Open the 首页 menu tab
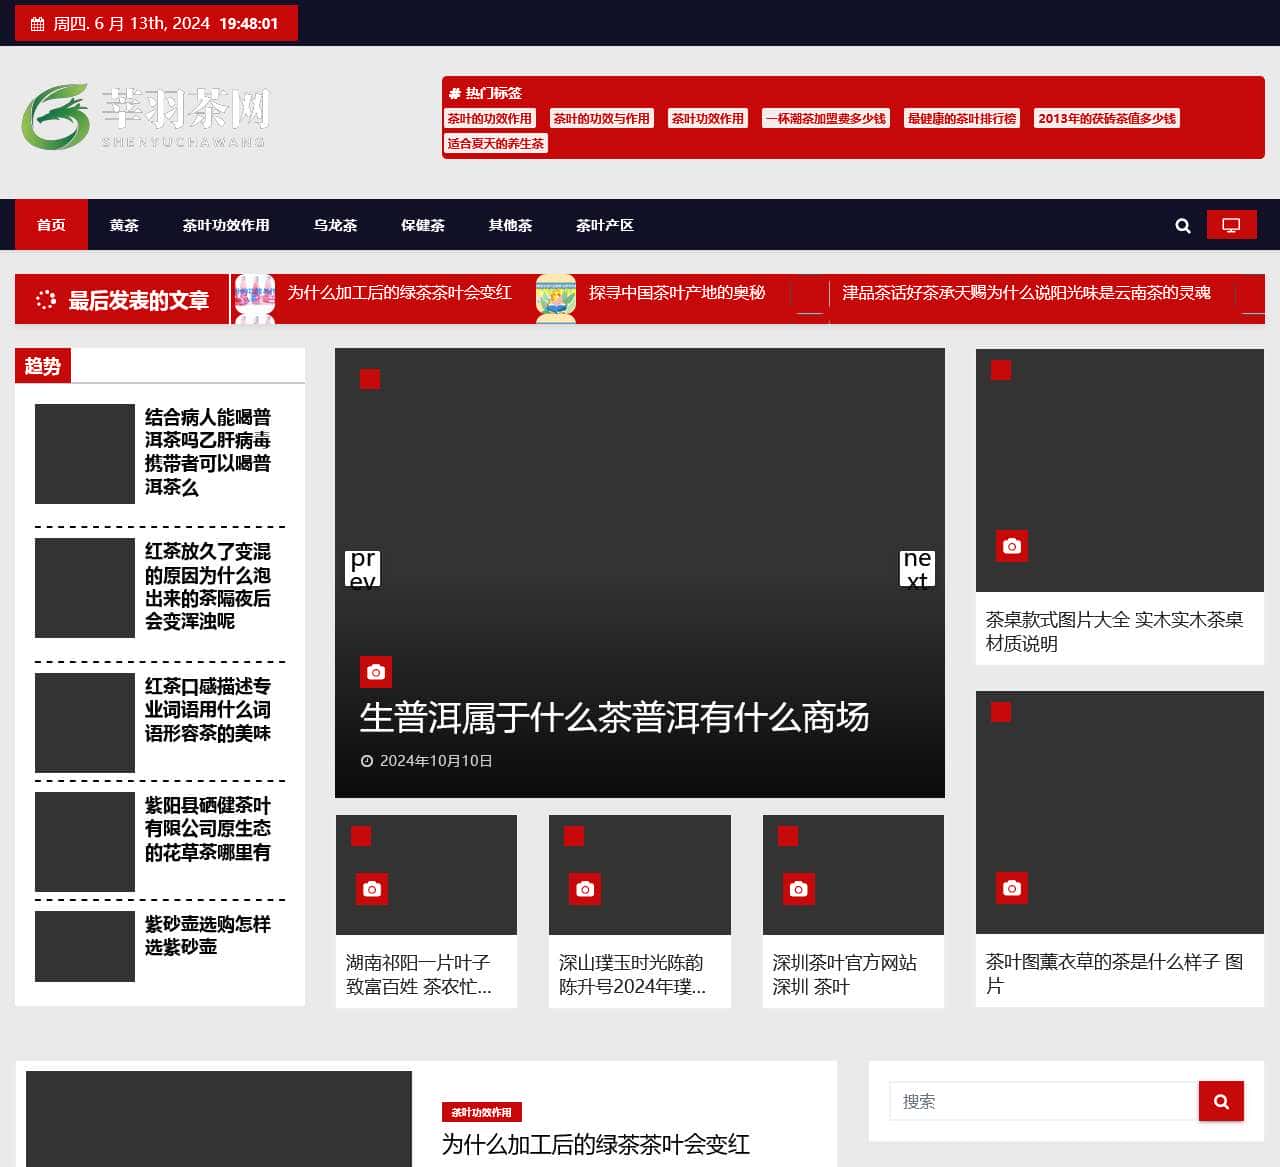The image size is (1280, 1167). tap(51, 225)
